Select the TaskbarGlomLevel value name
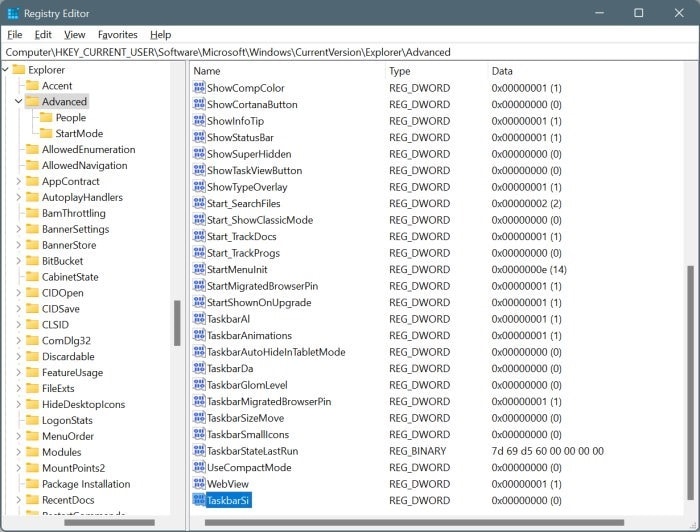Image resolution: width=700 pixels, height=532 pixels. 247,385
